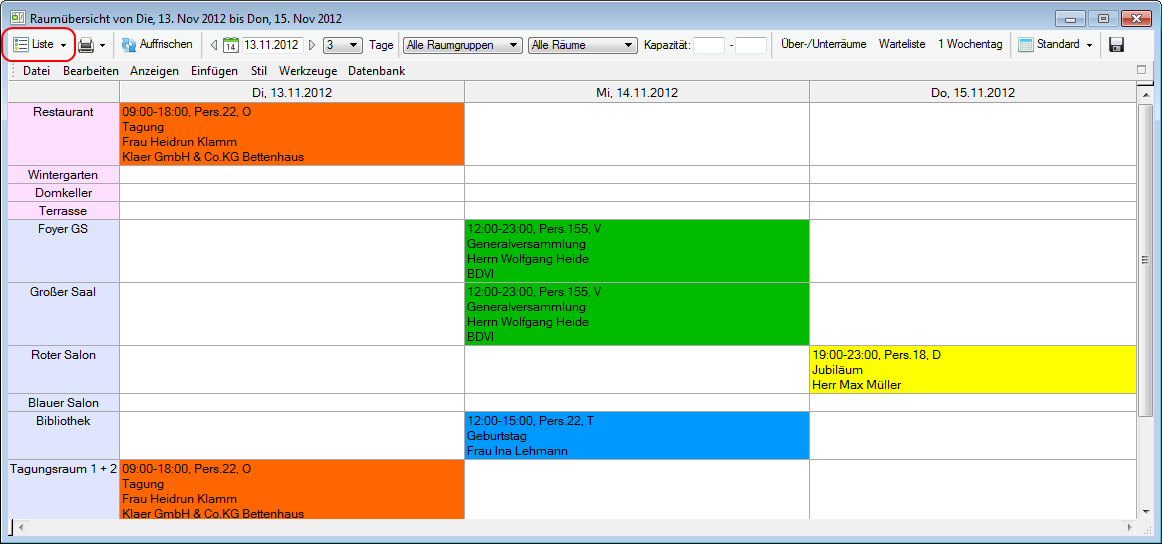Click the vertical scrollbar thumb
Screen dimensions: 1162x544
tap(1145, 260)
